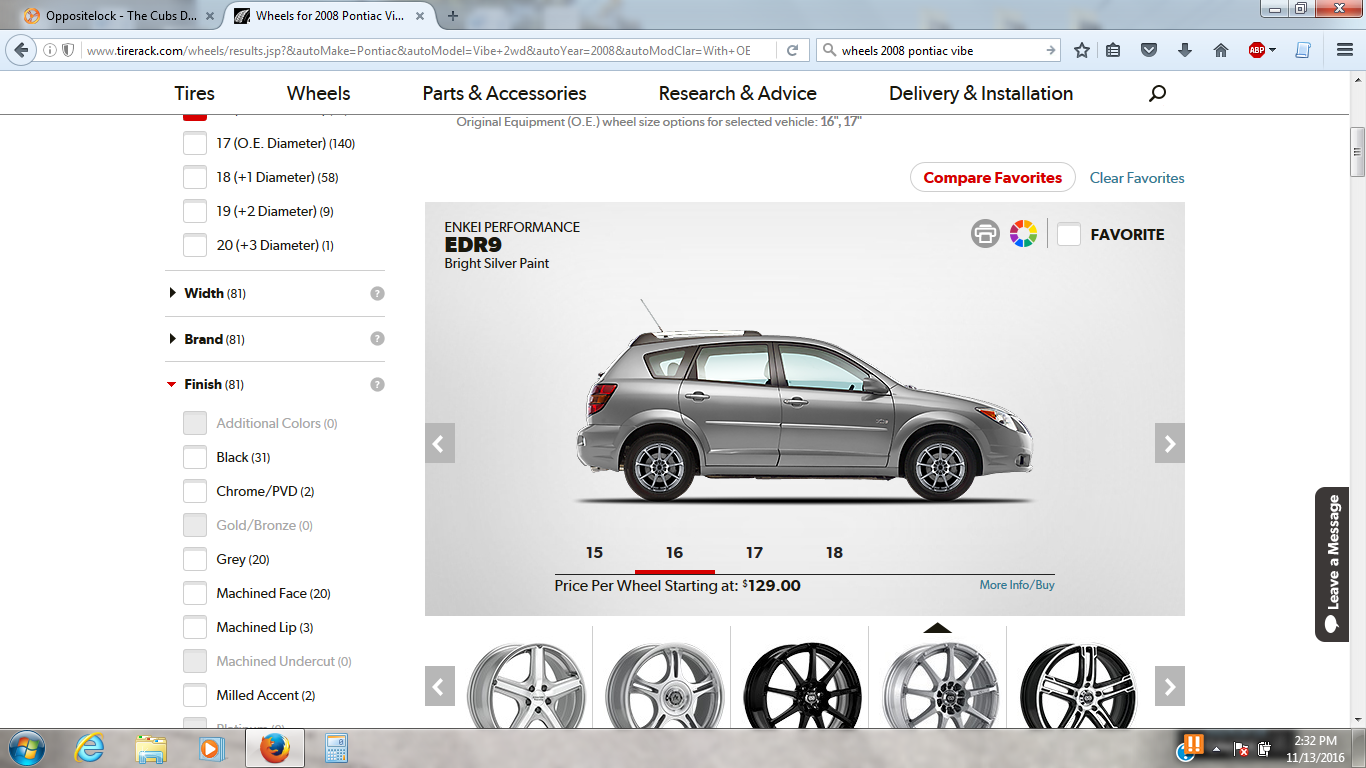
Task: Open the Parts & Accessories menu
Action: pos(504,93)
